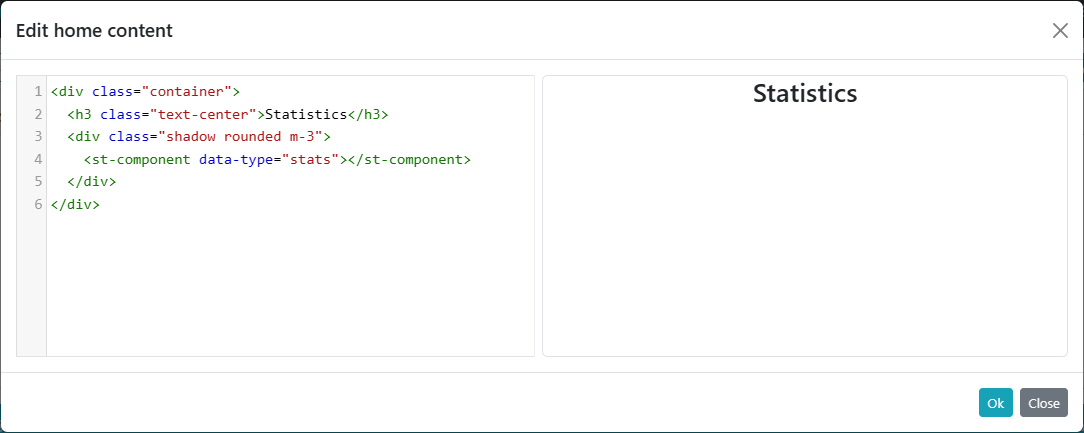Screen dimensions: 1084x433
Task: Select line number 3 in the gutter
Action: [x=37, y=136]
